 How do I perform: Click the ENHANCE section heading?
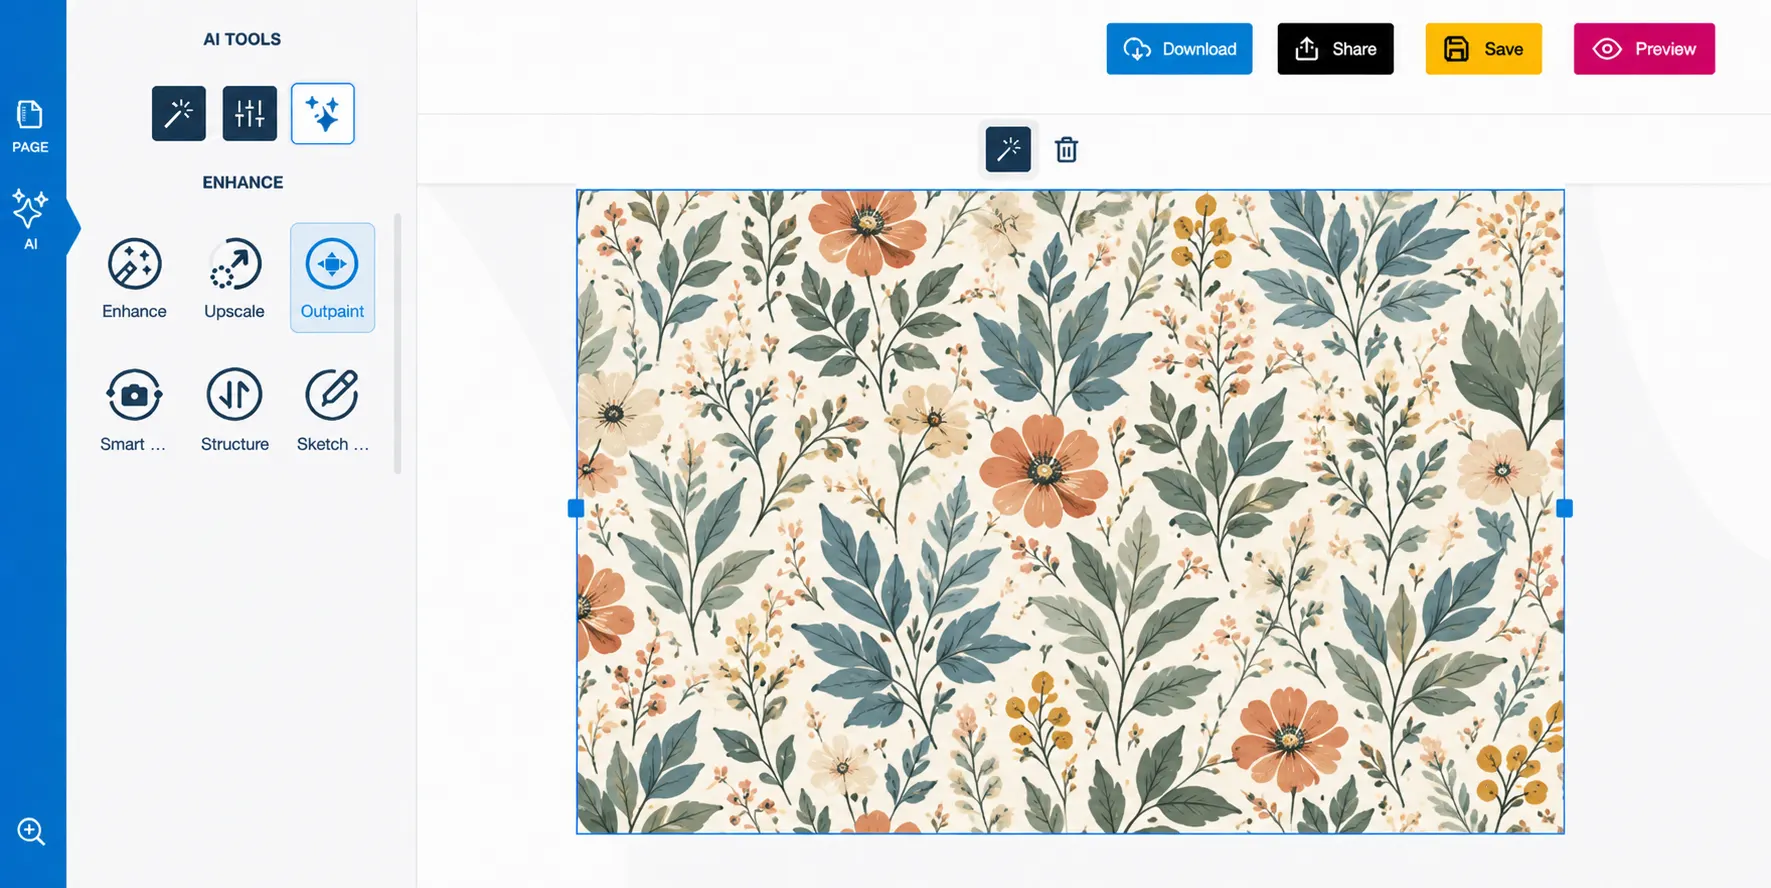click(x=243, y=182)
